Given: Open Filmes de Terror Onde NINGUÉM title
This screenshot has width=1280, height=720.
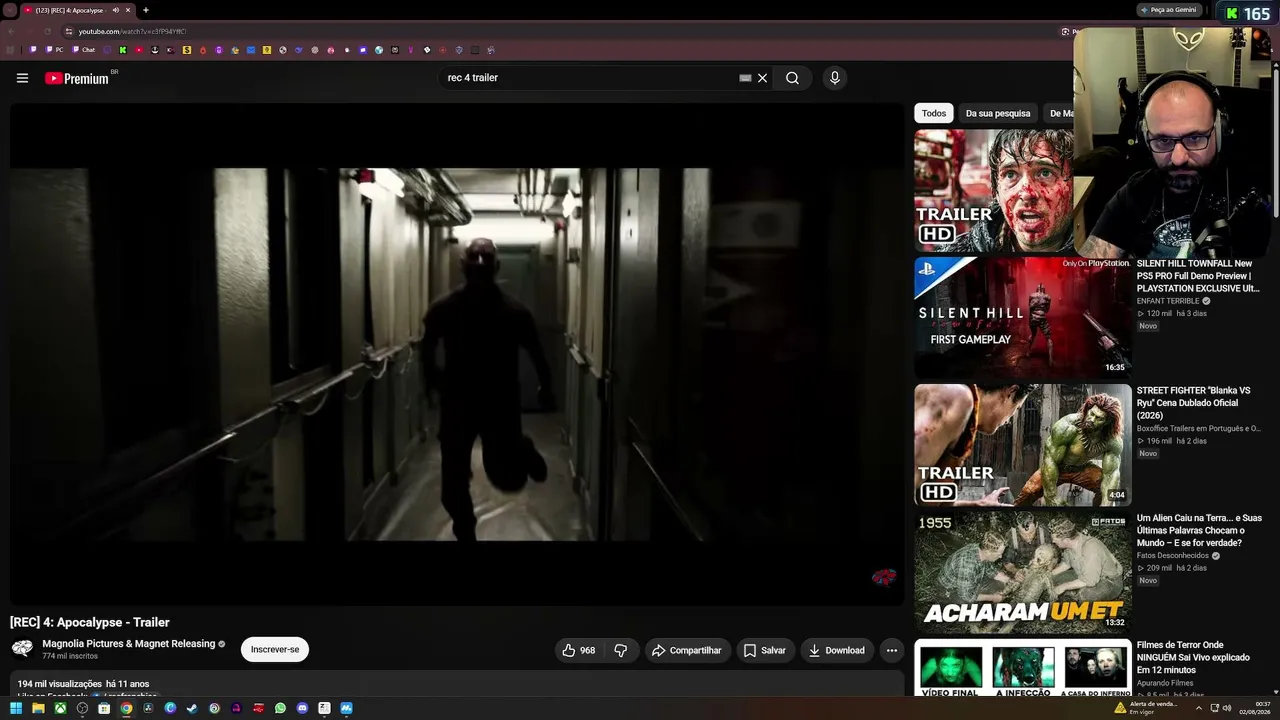Looking at the screenshot, I should [x=1194, y=657].
